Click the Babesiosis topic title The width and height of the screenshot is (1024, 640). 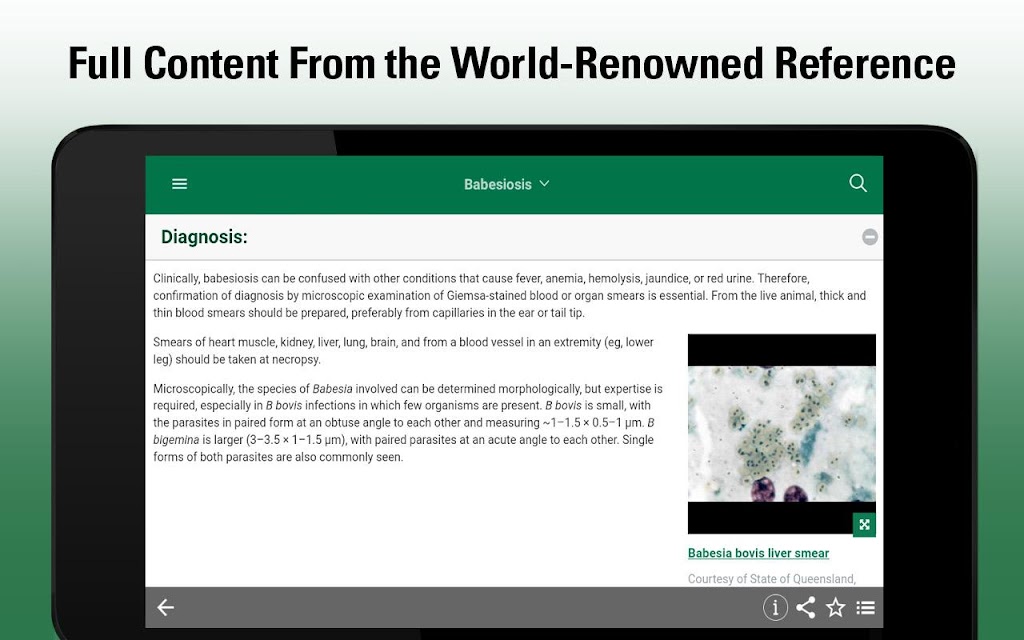coord(497,184)
